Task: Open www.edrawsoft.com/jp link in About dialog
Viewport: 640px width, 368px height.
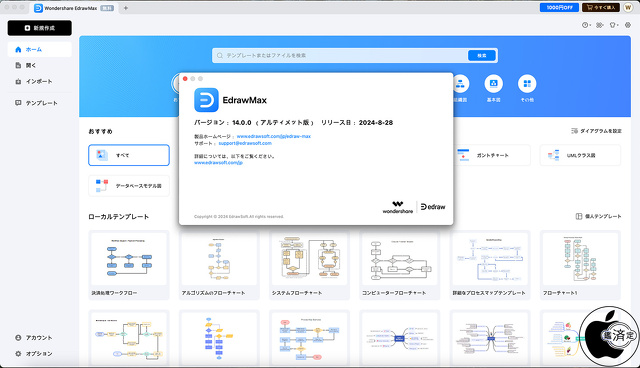Action: tap(218, 162)
